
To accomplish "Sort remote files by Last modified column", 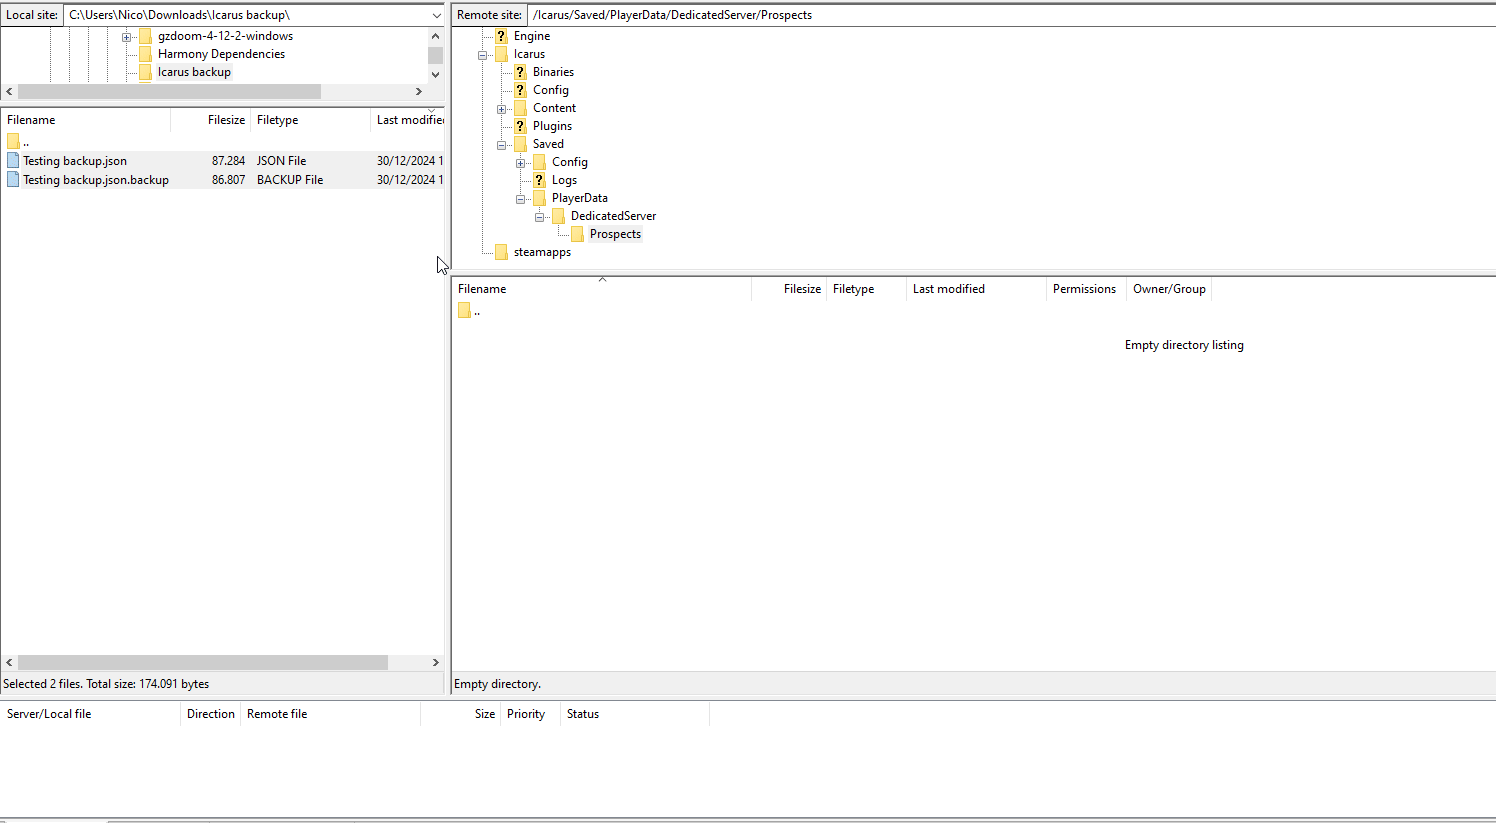I will (976, 289).
